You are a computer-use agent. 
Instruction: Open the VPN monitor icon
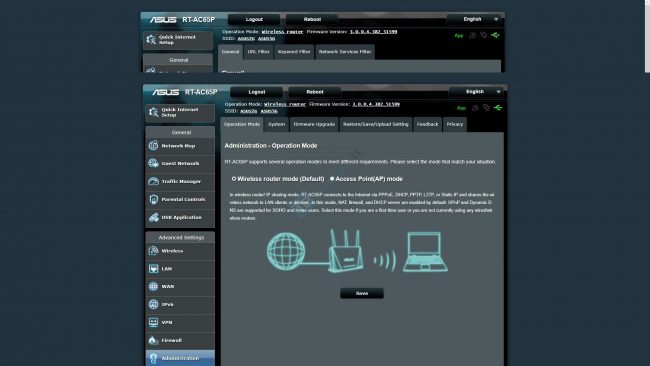pos(153,322)
